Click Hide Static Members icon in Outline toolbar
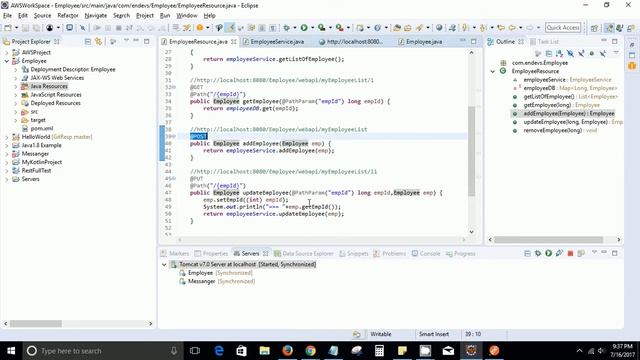This screenshot has height=360, width=640. pos(581,53)
